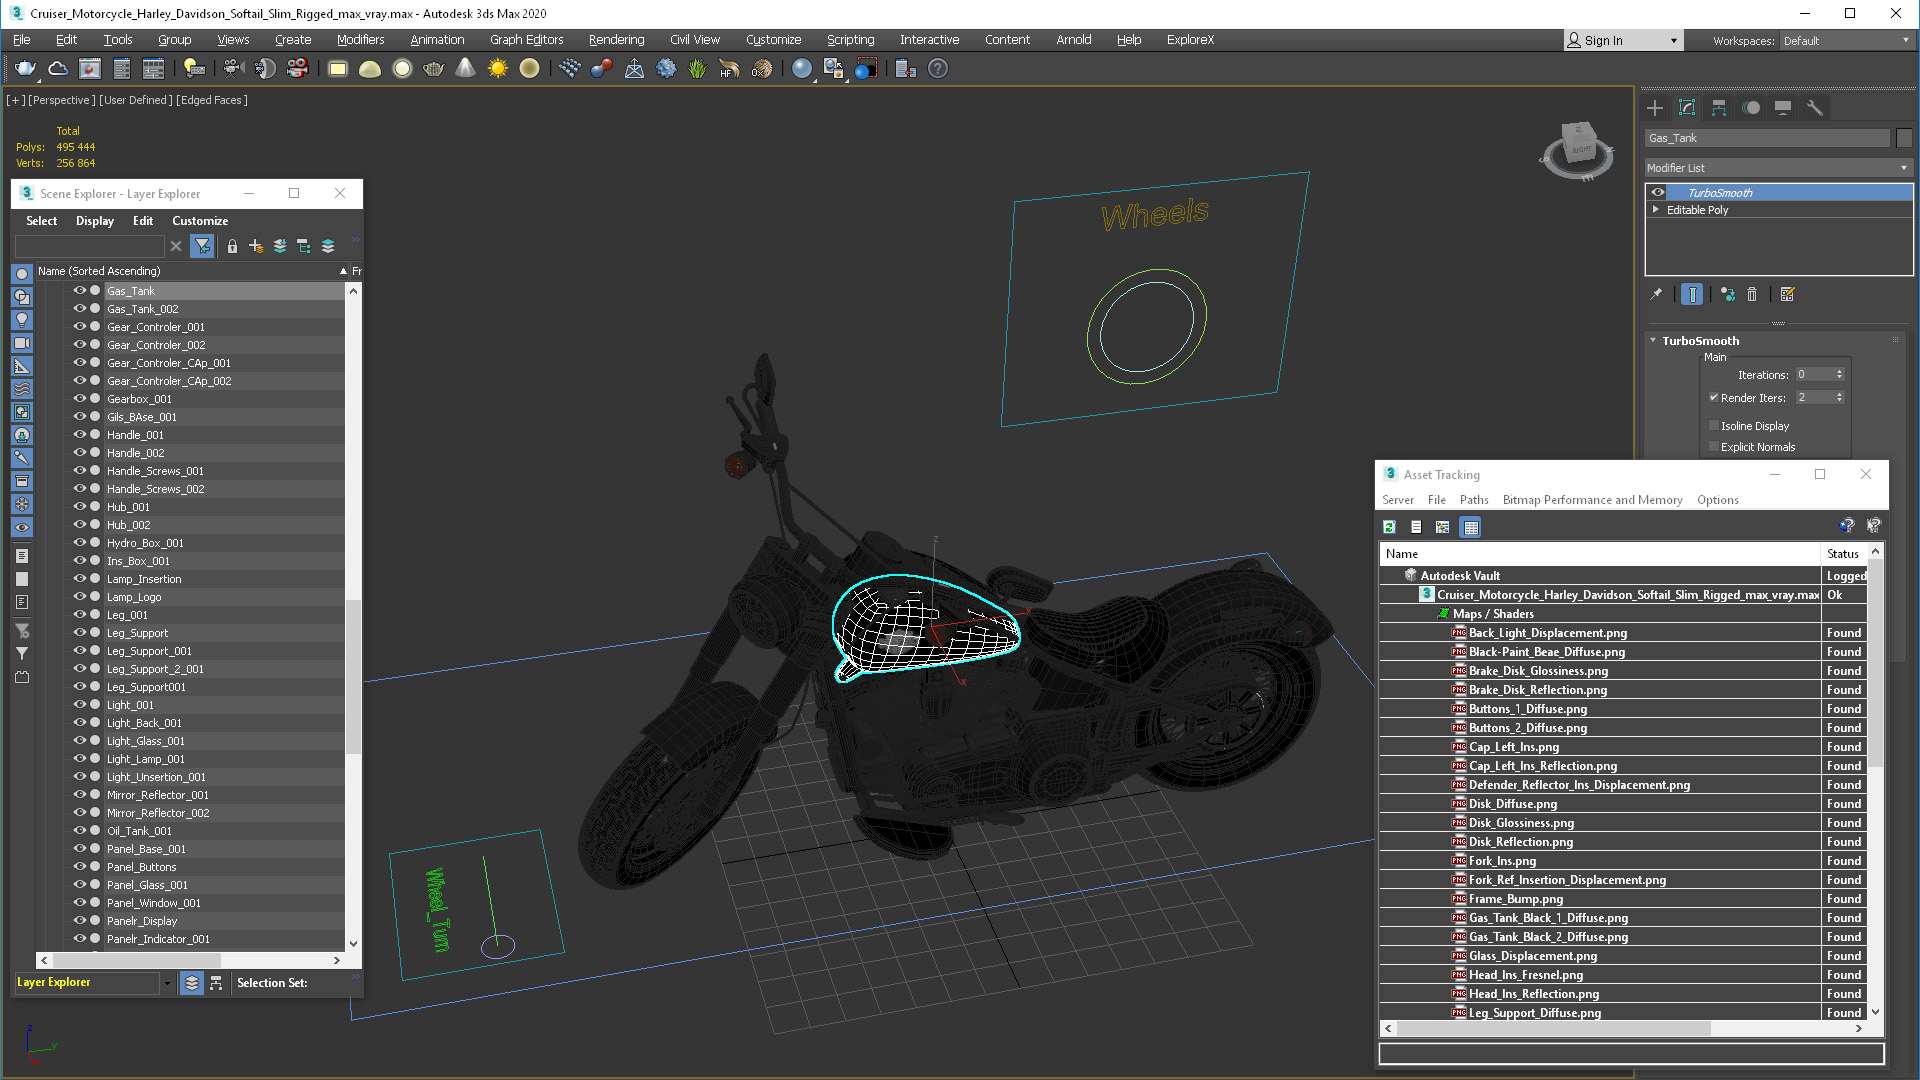Open the help question mark icon
The width and height of the screenshot is (1920, 1080).
[938, 68]
